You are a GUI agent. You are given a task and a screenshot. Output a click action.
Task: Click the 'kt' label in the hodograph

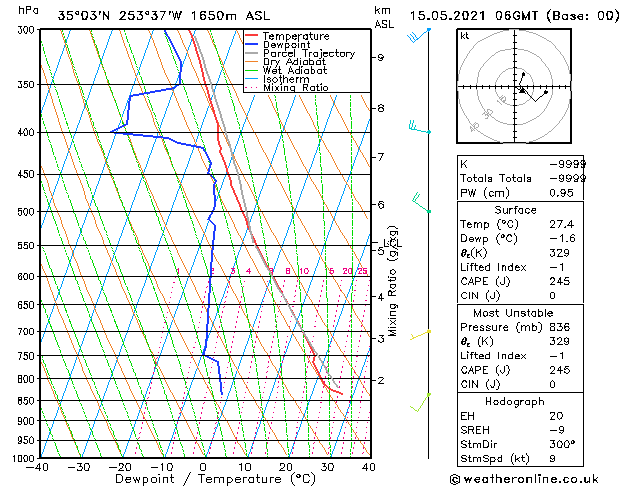465,36
